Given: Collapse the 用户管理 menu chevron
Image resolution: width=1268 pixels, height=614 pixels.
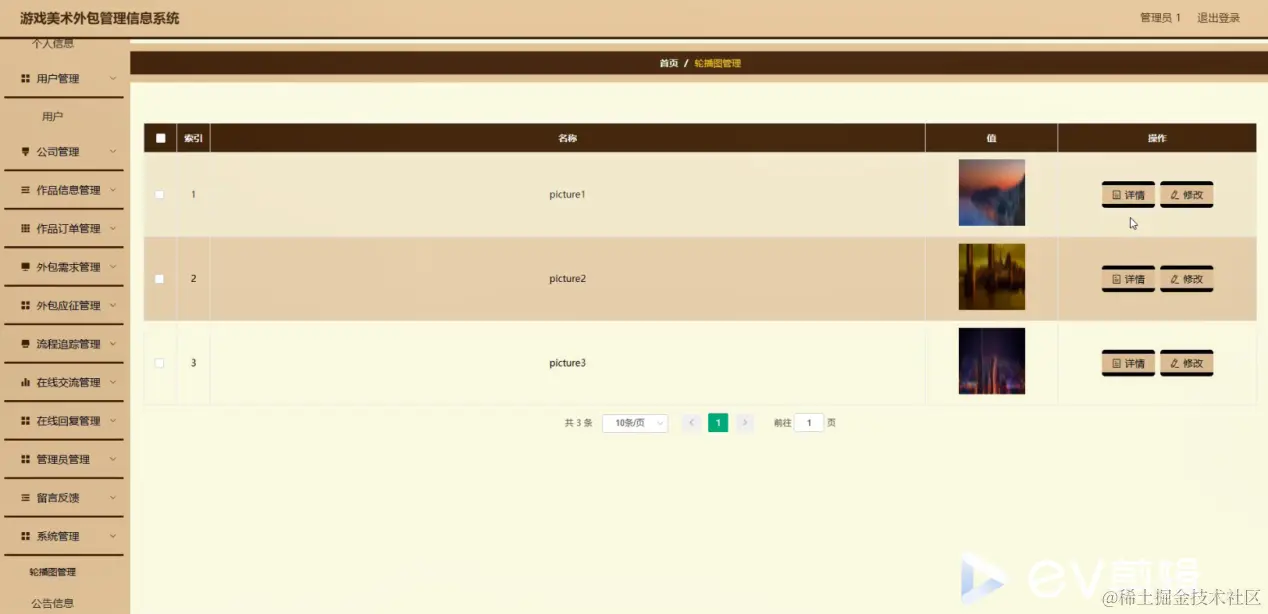Looking at the screenshot, I should click(x=113, y=78).
